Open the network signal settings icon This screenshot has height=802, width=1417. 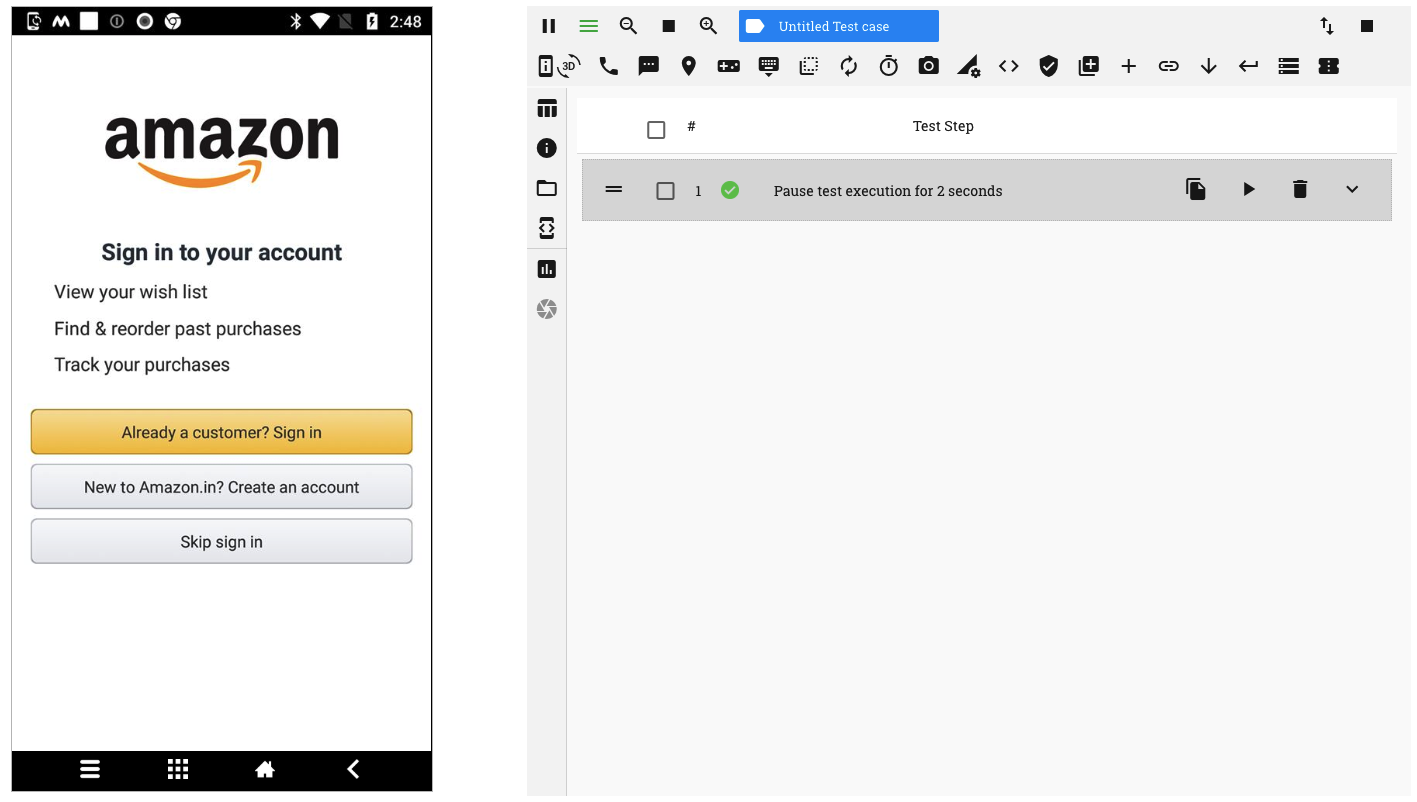969,66
